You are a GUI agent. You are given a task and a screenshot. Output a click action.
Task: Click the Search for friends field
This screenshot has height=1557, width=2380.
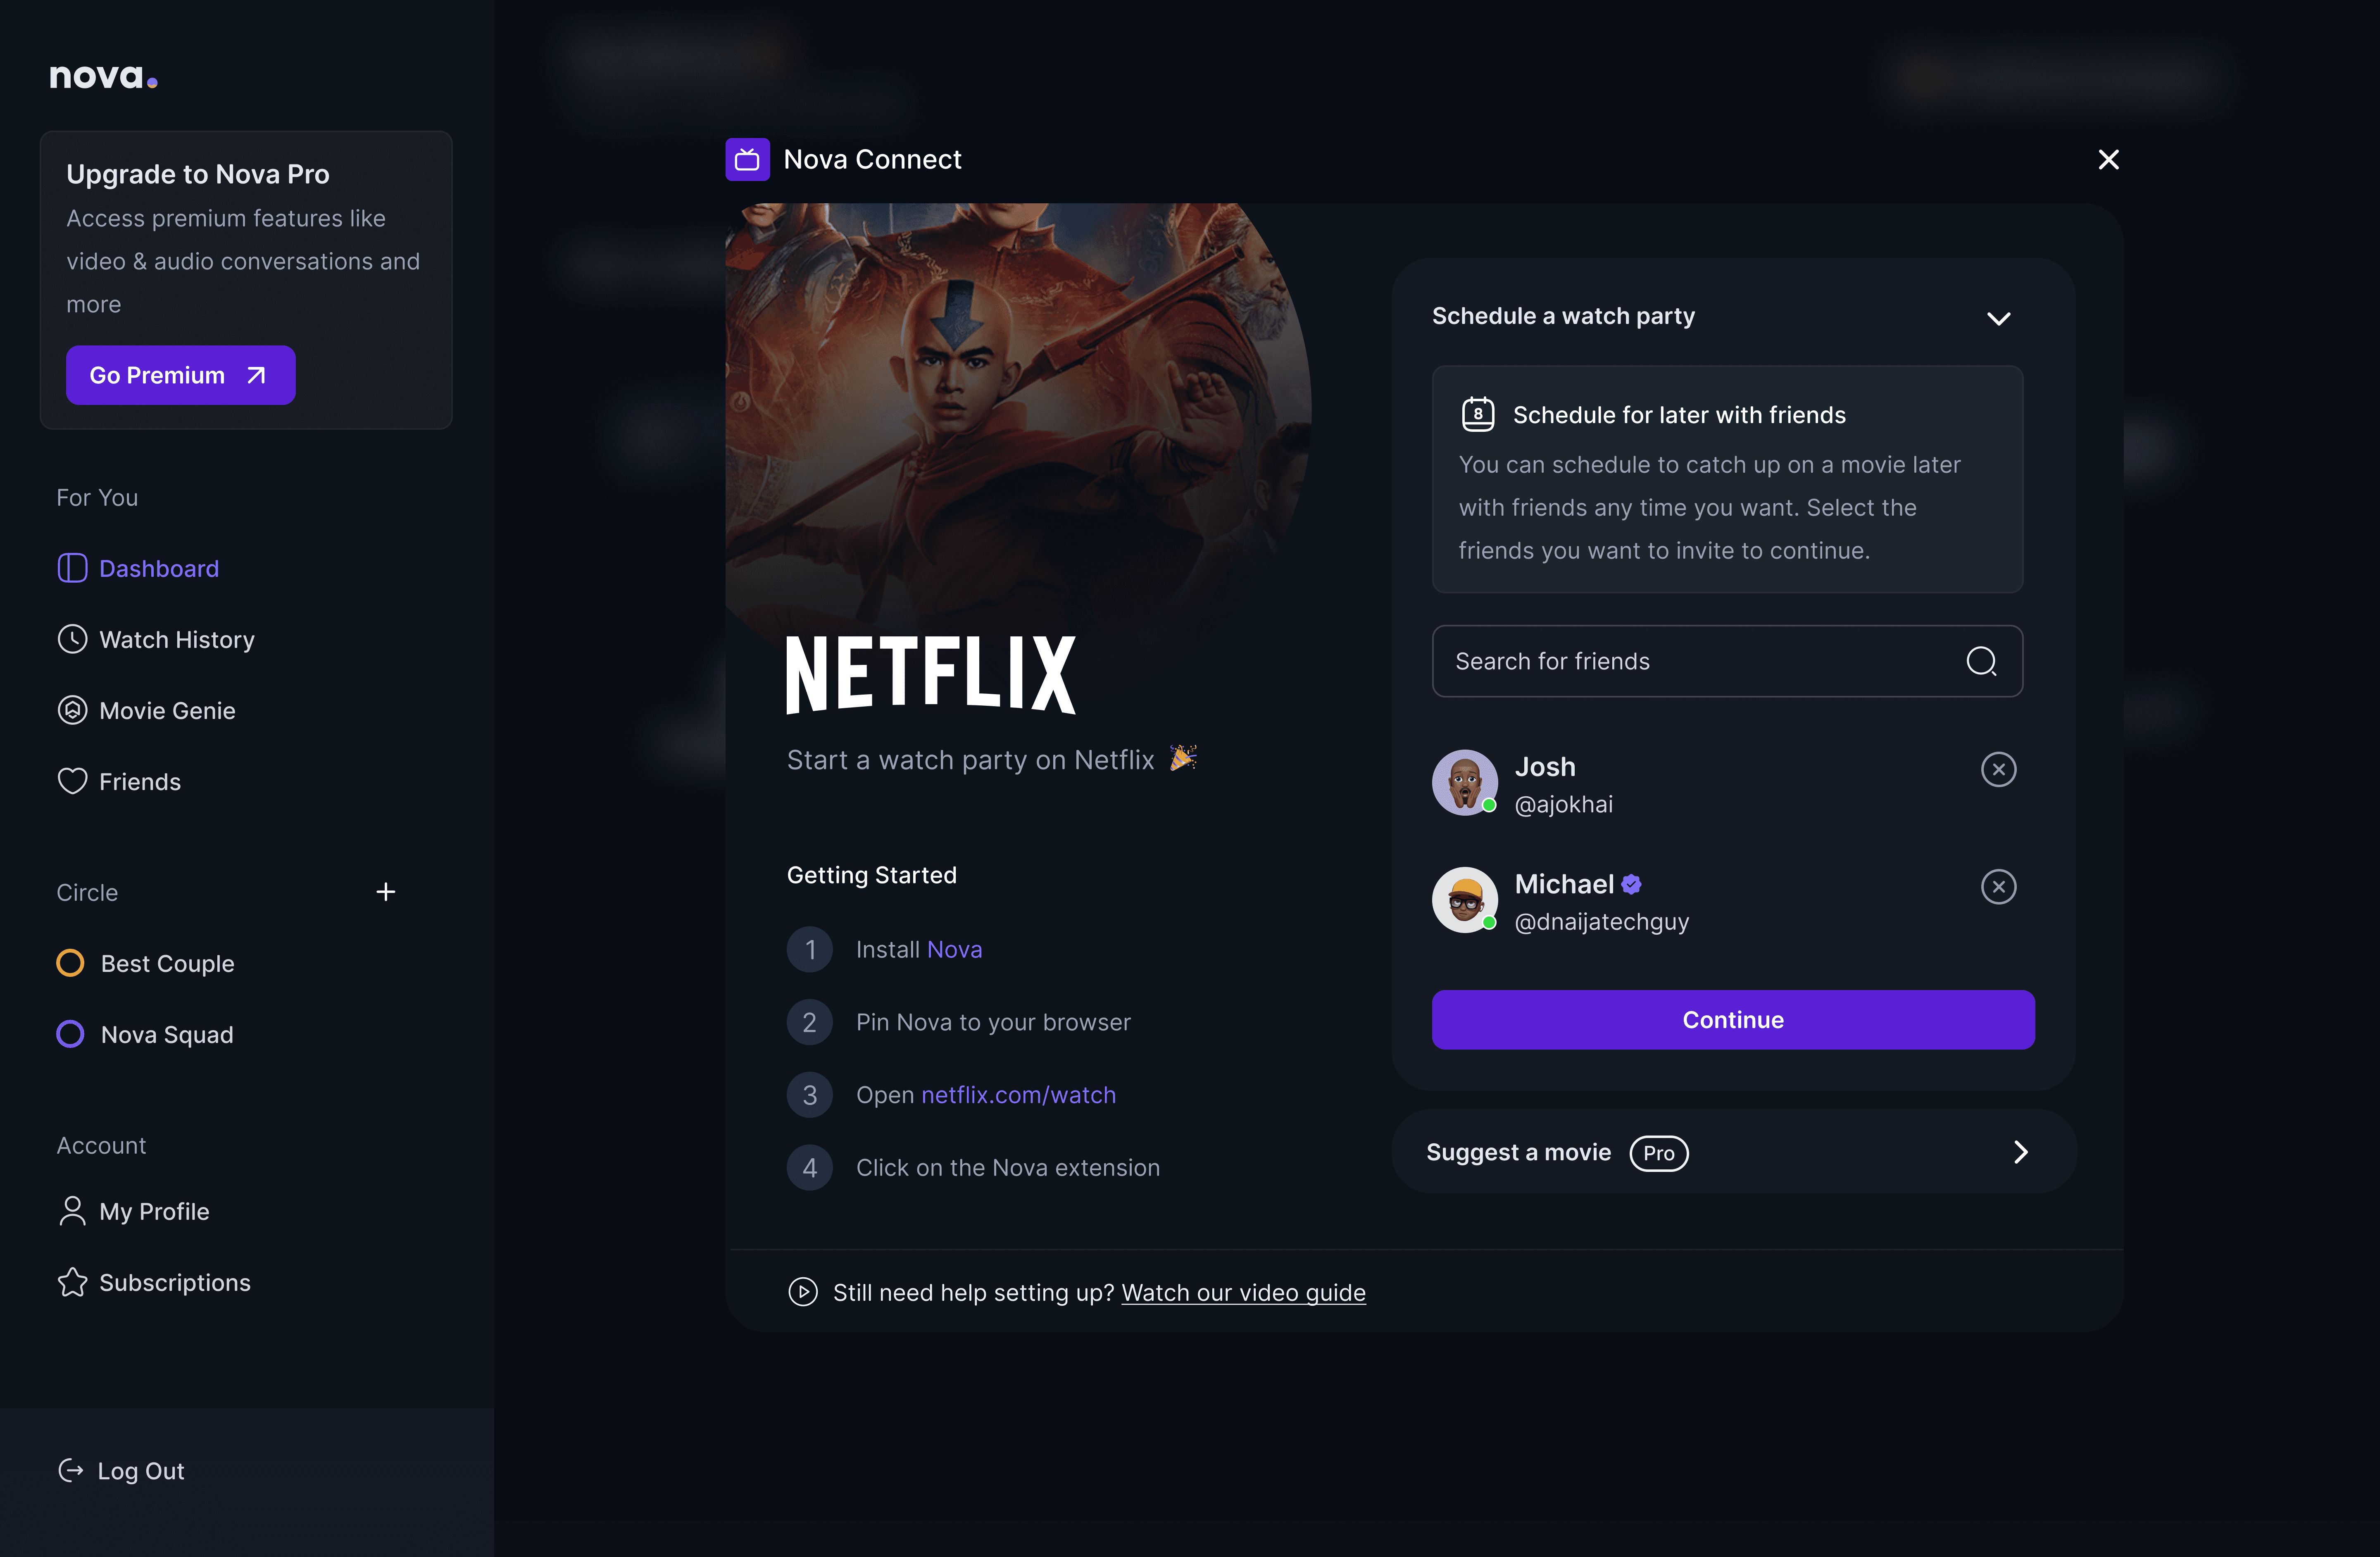pyautogui.click(x=1700, y=661)
